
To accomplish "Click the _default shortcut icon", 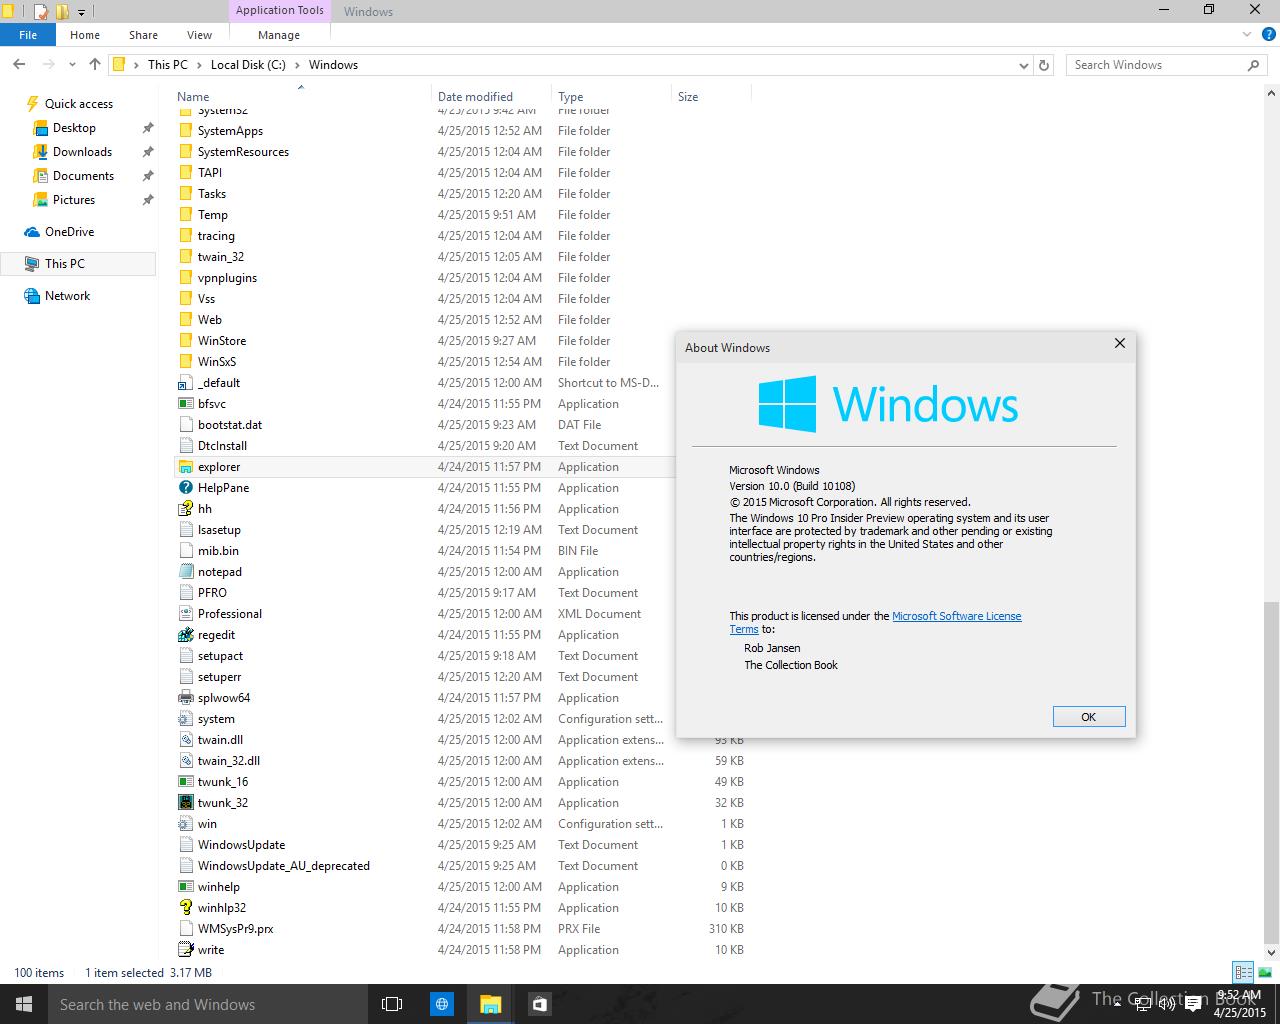I will coord(185,383).
